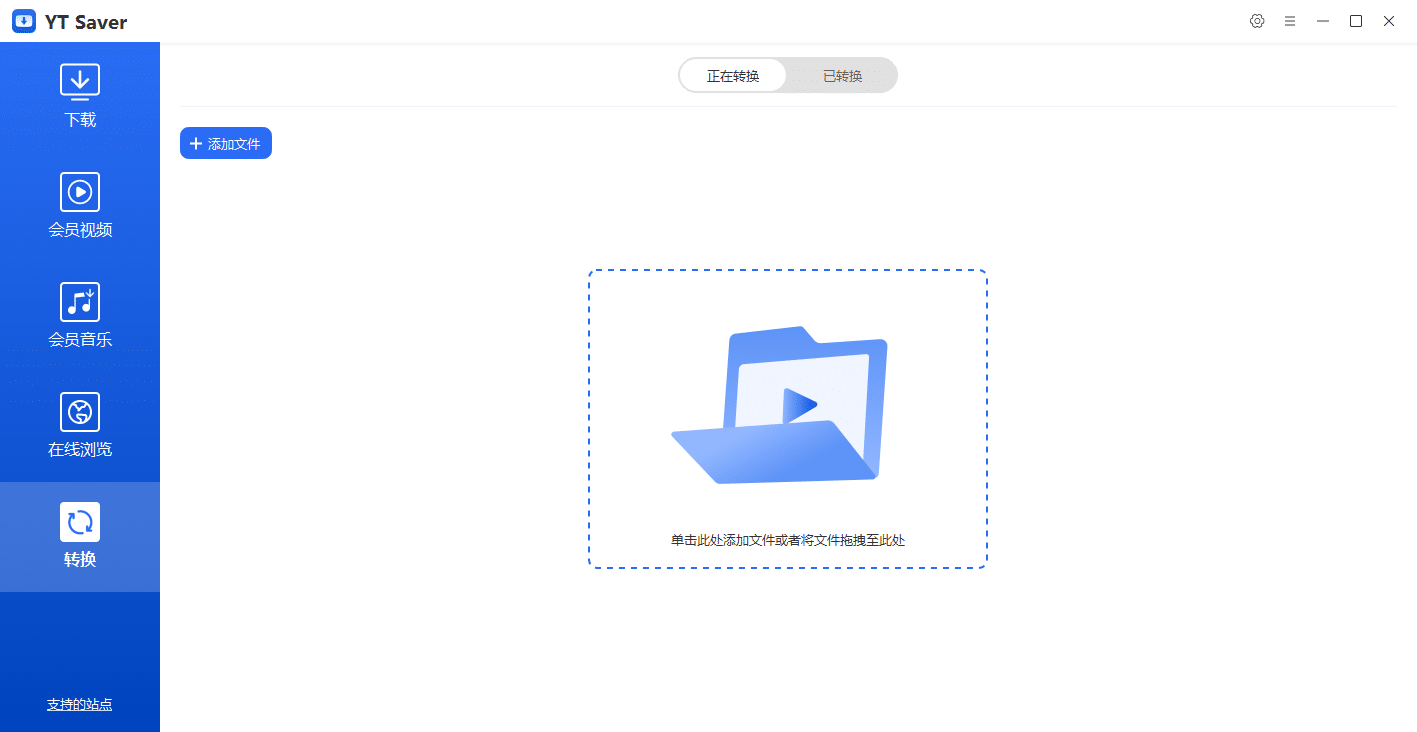Click the YT Saver app logo
Viewport: 1417px width, 732px height.
pos(24,21)
